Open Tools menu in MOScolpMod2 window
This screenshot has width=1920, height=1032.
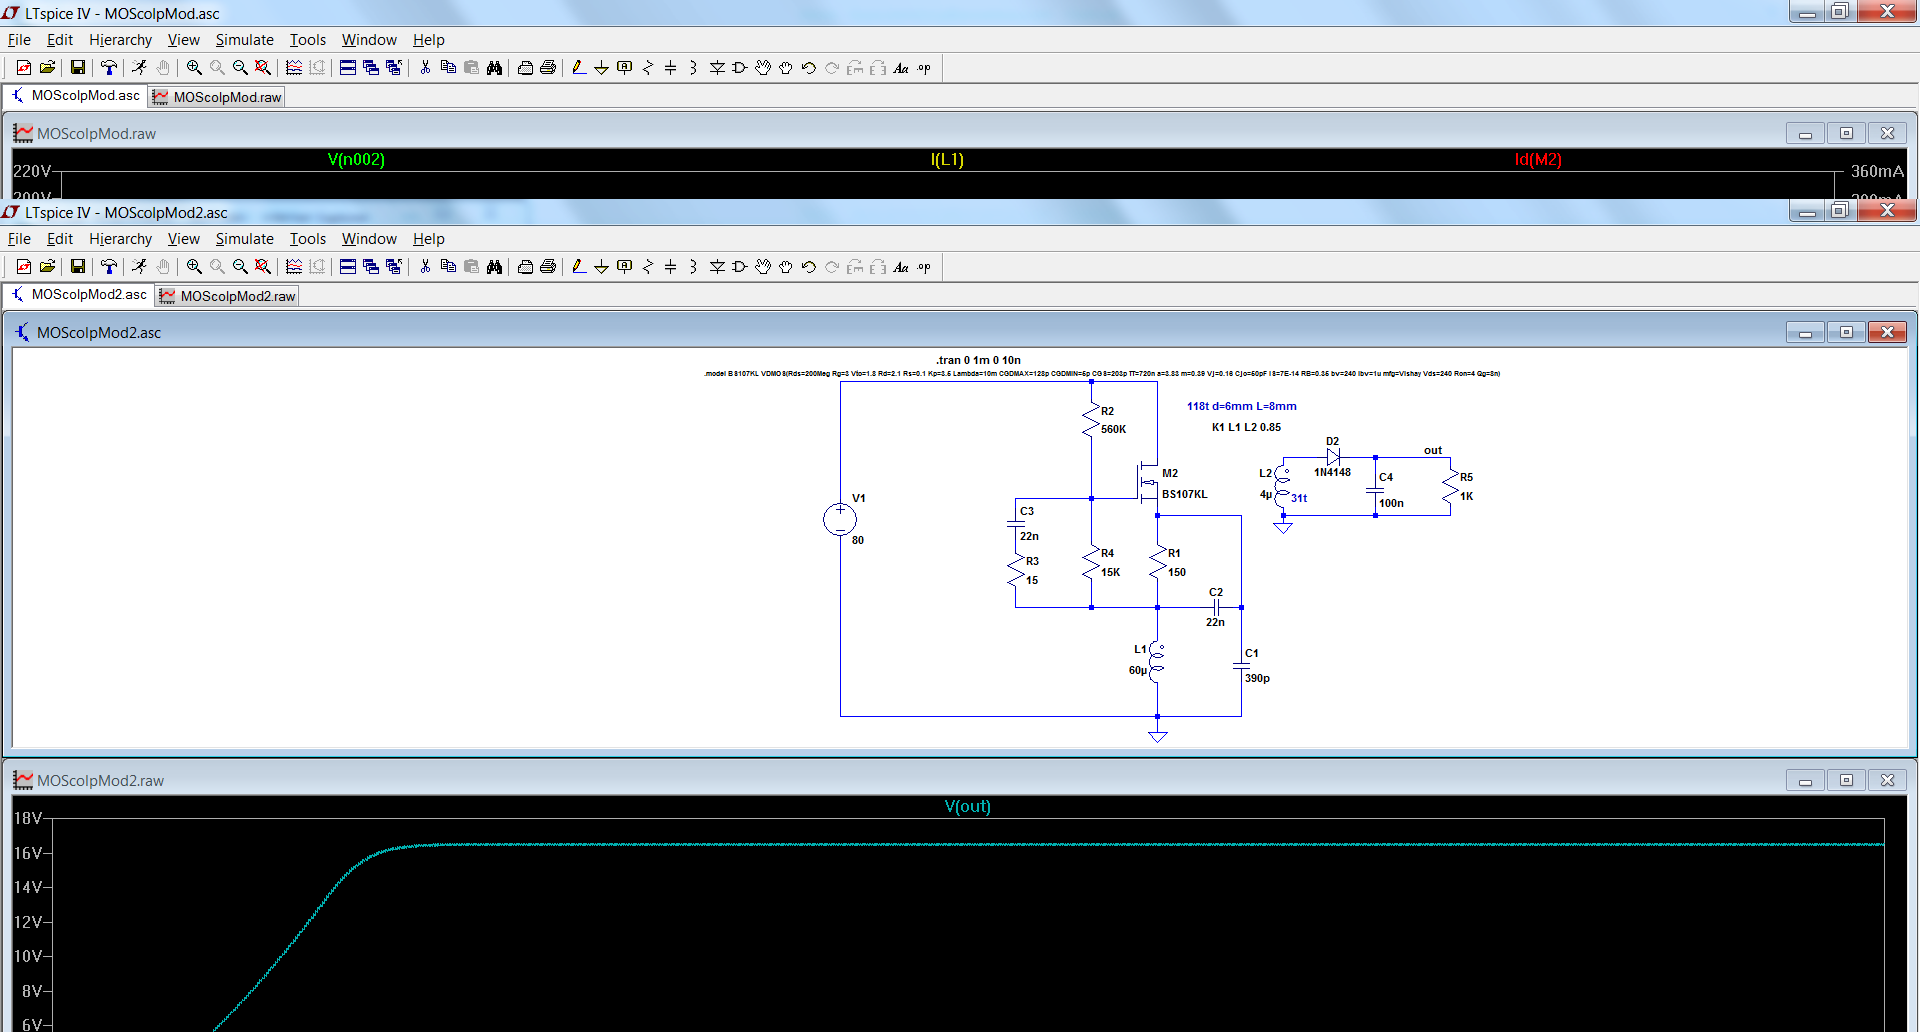point(308,239)
